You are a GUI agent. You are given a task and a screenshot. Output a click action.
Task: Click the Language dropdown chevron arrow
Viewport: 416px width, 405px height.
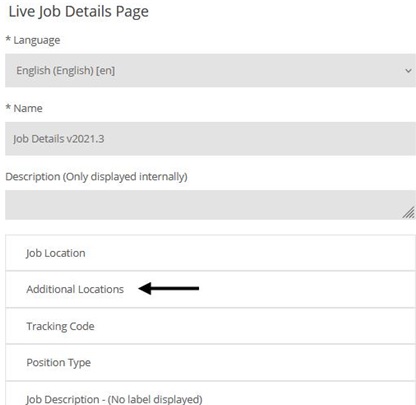[x=408, y=71]
